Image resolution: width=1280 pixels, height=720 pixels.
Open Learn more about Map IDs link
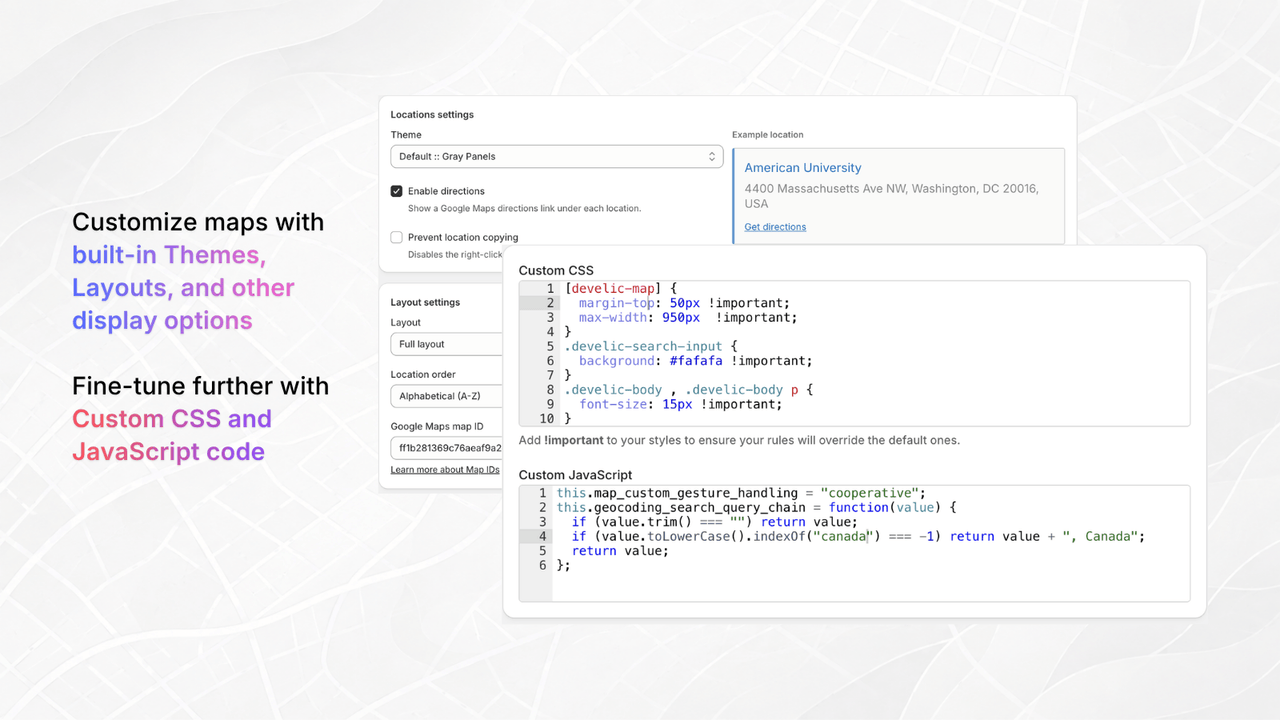pos(445,470)
